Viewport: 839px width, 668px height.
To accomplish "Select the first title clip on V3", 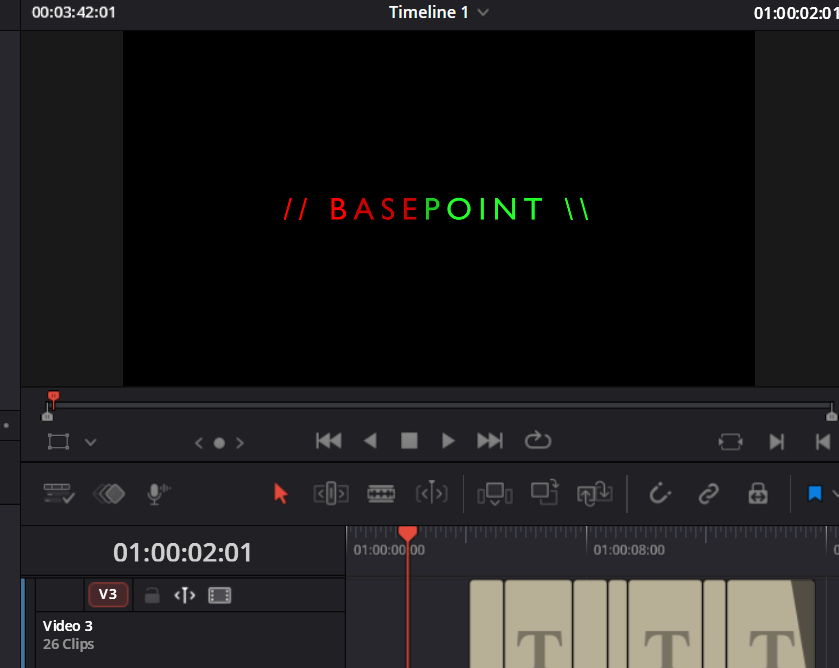I will pyautogui.click(x=486, y=624).
